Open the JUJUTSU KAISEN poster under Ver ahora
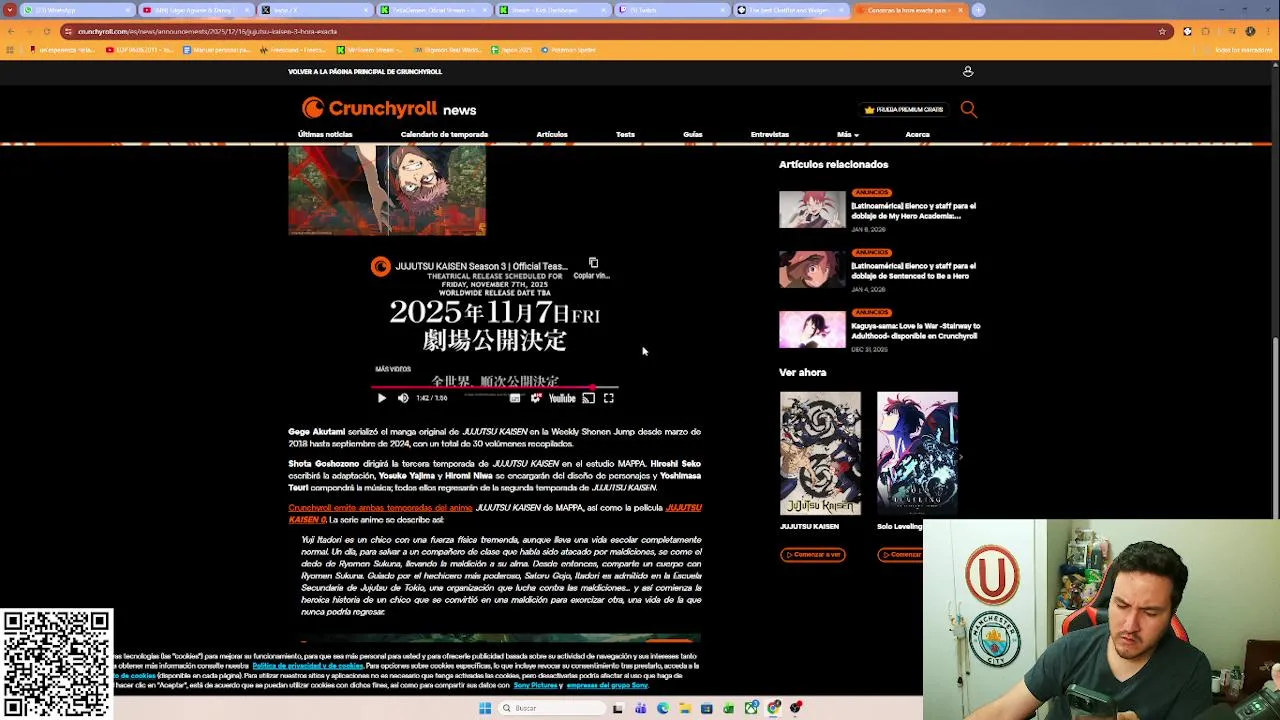1280x720 pixels. pyautogui.click(x=820, y=453)
